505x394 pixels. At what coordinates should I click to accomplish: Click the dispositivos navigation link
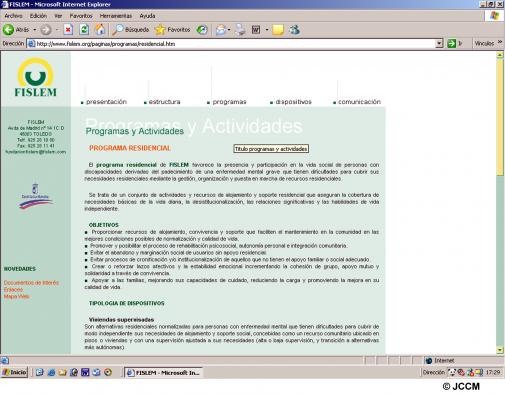293,102
